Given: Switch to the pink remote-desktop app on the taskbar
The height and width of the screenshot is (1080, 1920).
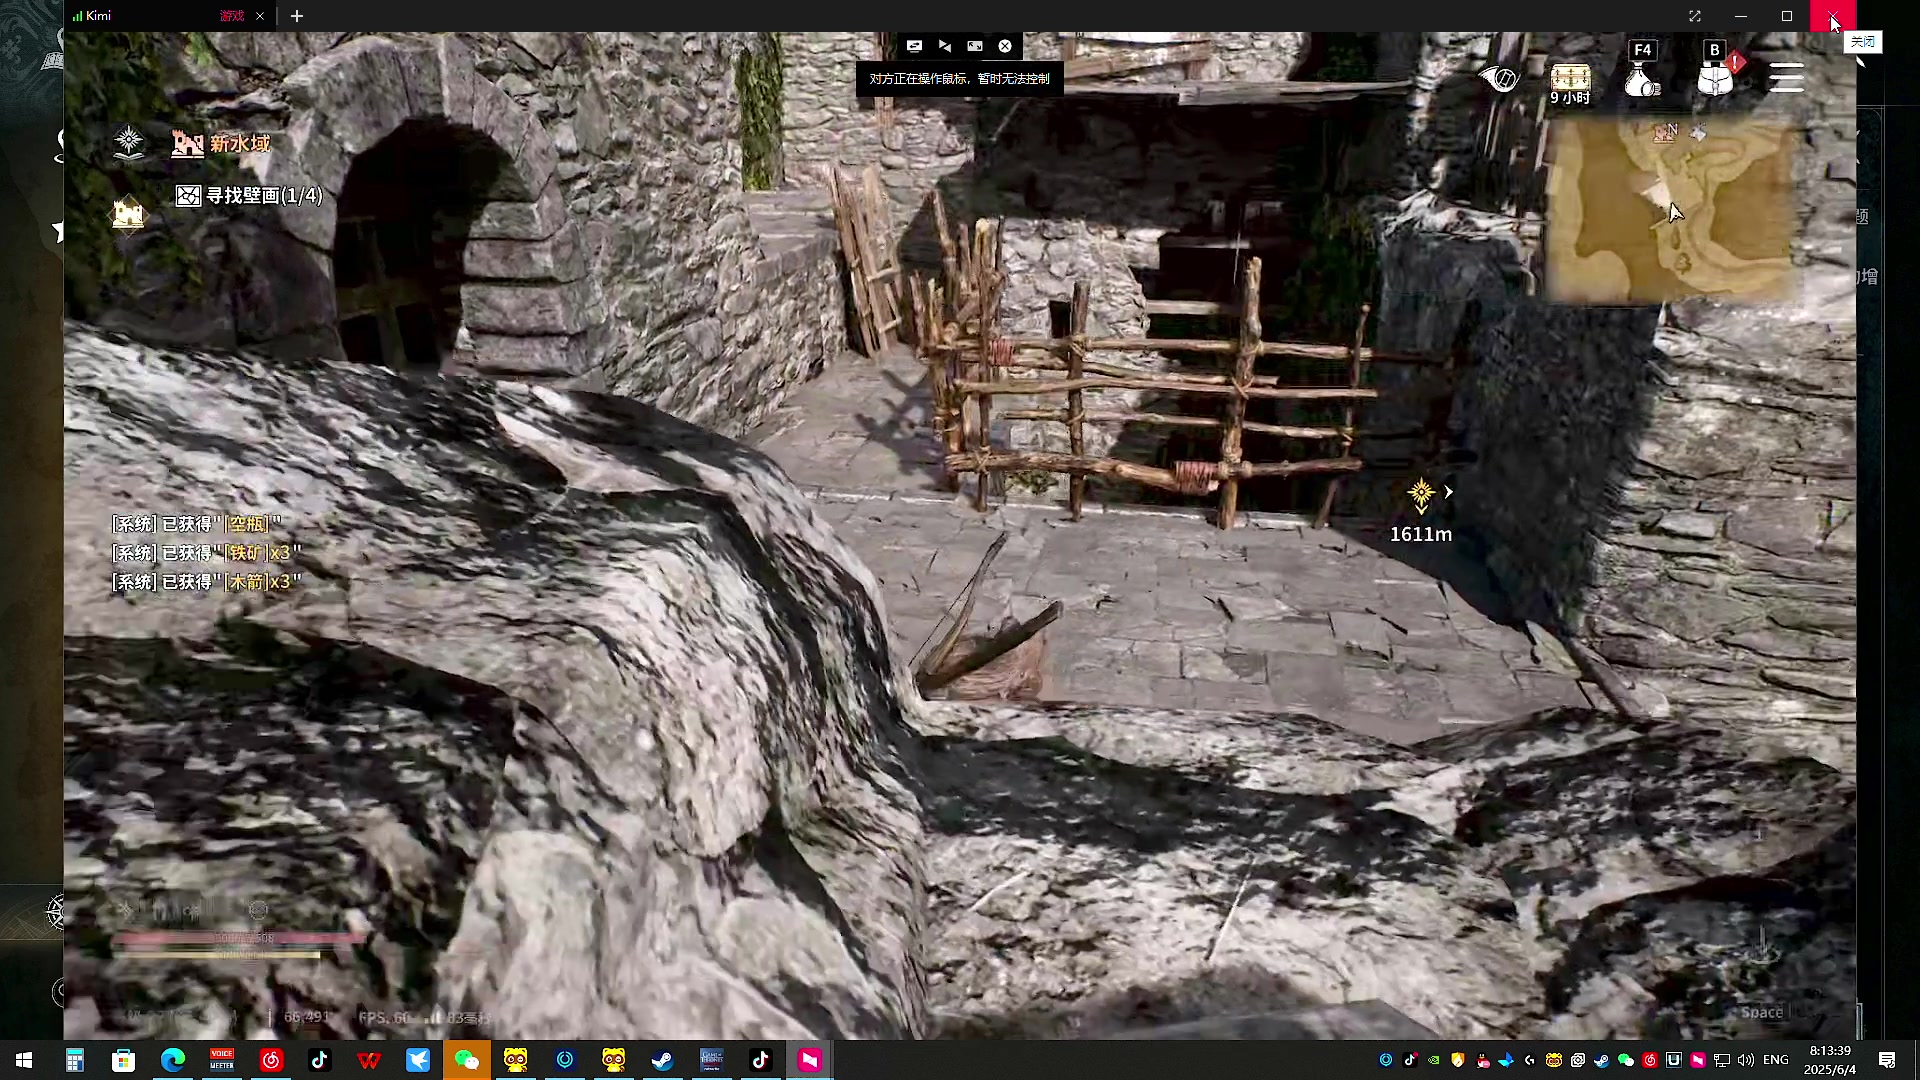Looking at the screenshot, I should (x=810, y=1060).
